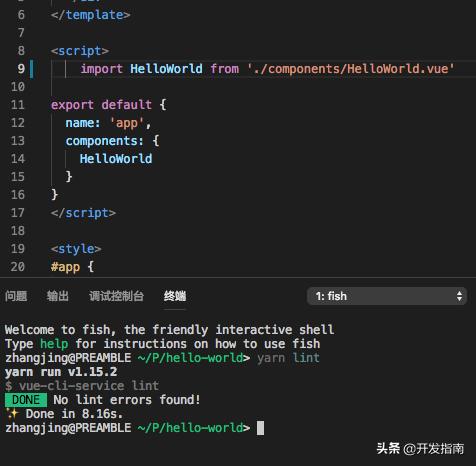
Task: Click the 'app' string value on line 12
Action: tap(127, 123)
